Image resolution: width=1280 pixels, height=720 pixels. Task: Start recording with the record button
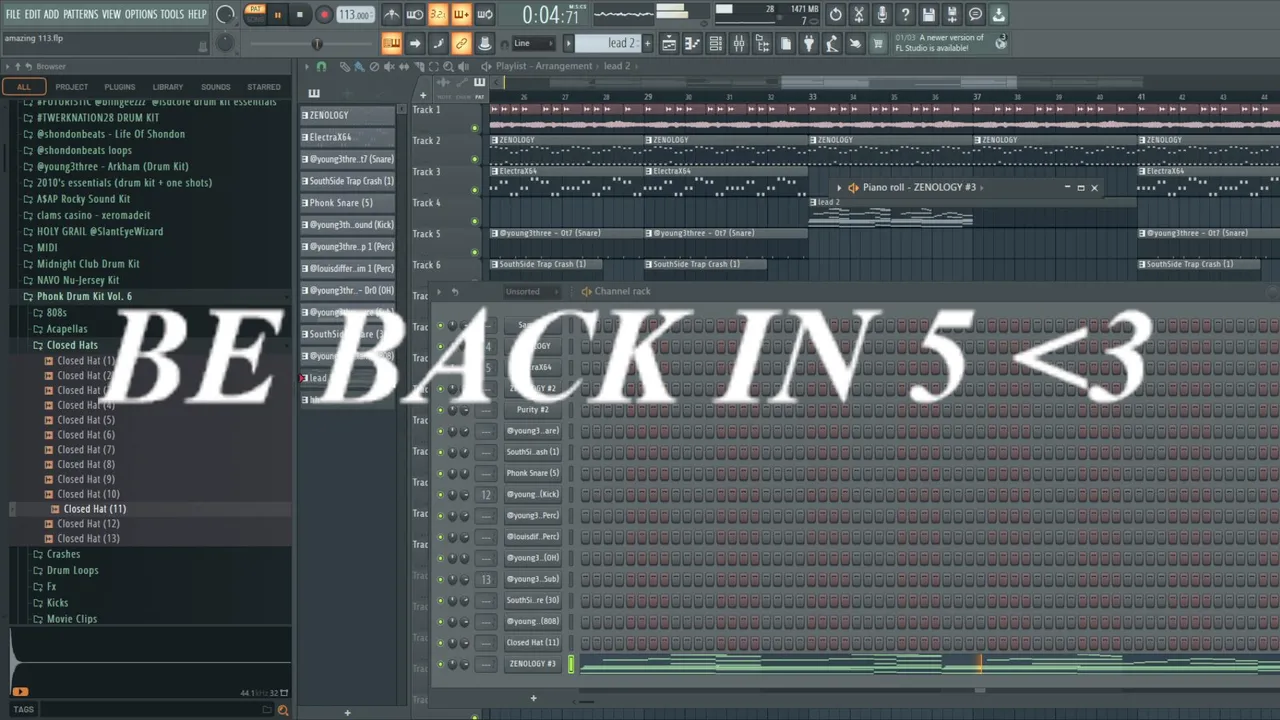[323, 15]
